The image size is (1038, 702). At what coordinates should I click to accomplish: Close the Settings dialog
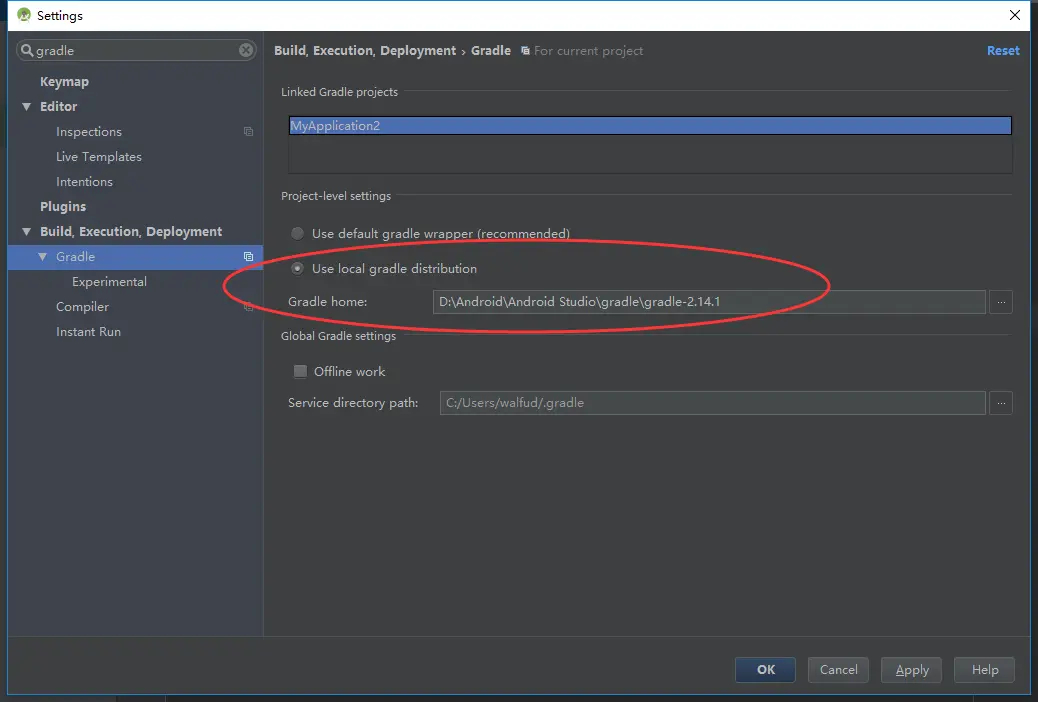point(1015,15)
